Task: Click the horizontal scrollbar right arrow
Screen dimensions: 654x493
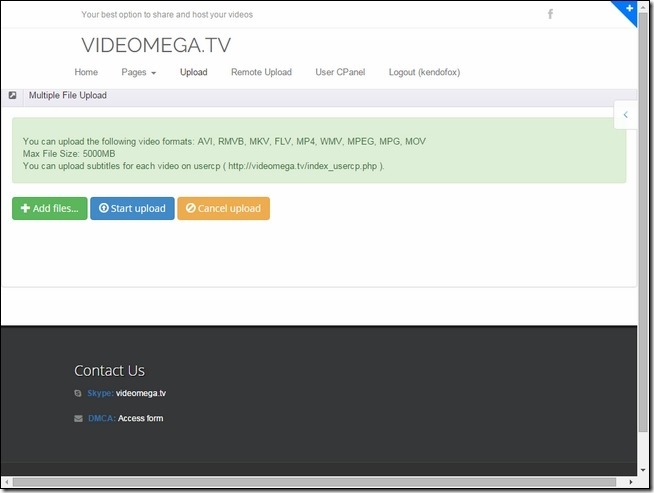Action: coord(631,482)
